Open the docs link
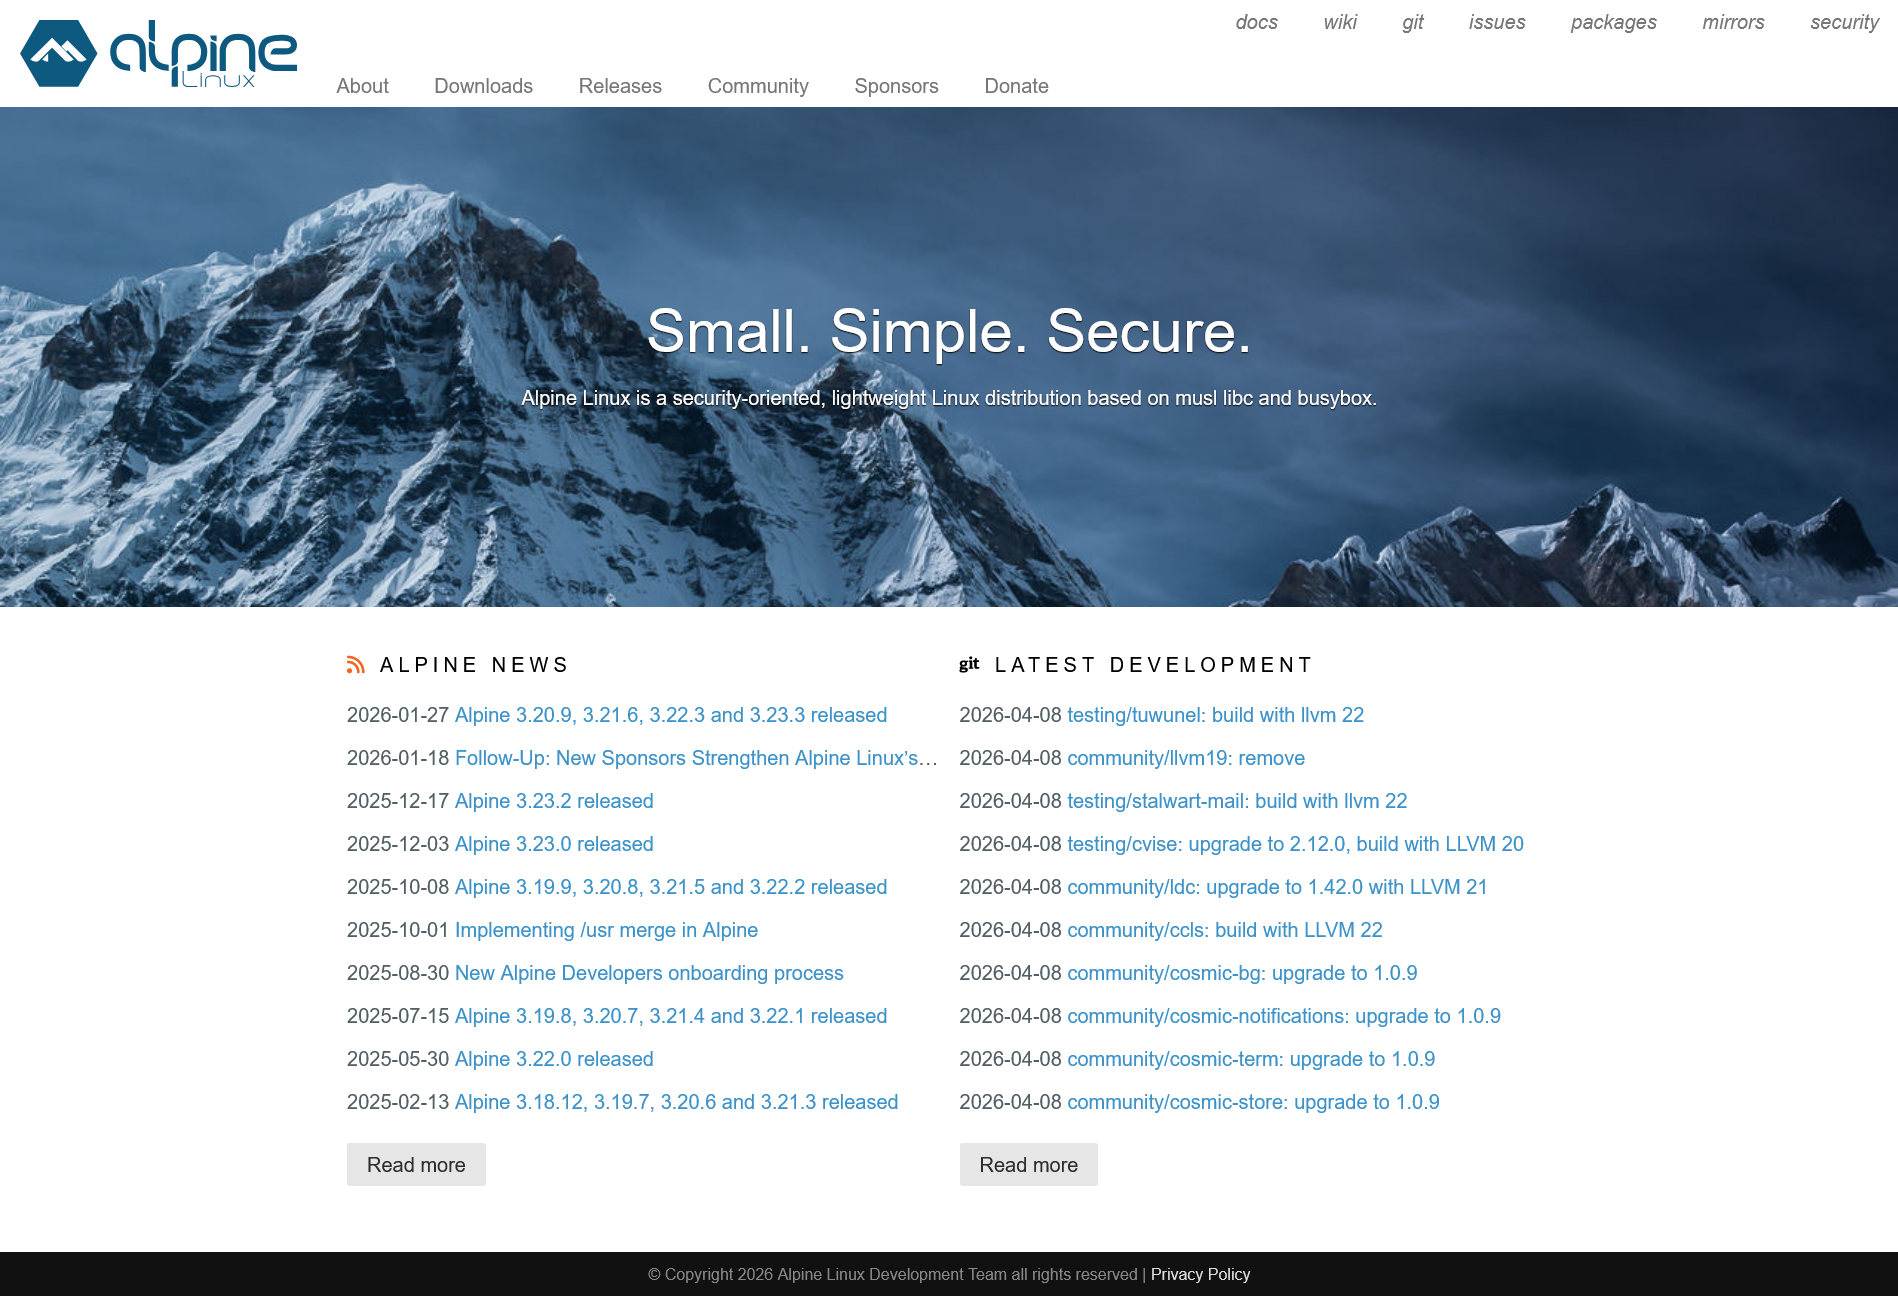 (x=1256, y=22)
